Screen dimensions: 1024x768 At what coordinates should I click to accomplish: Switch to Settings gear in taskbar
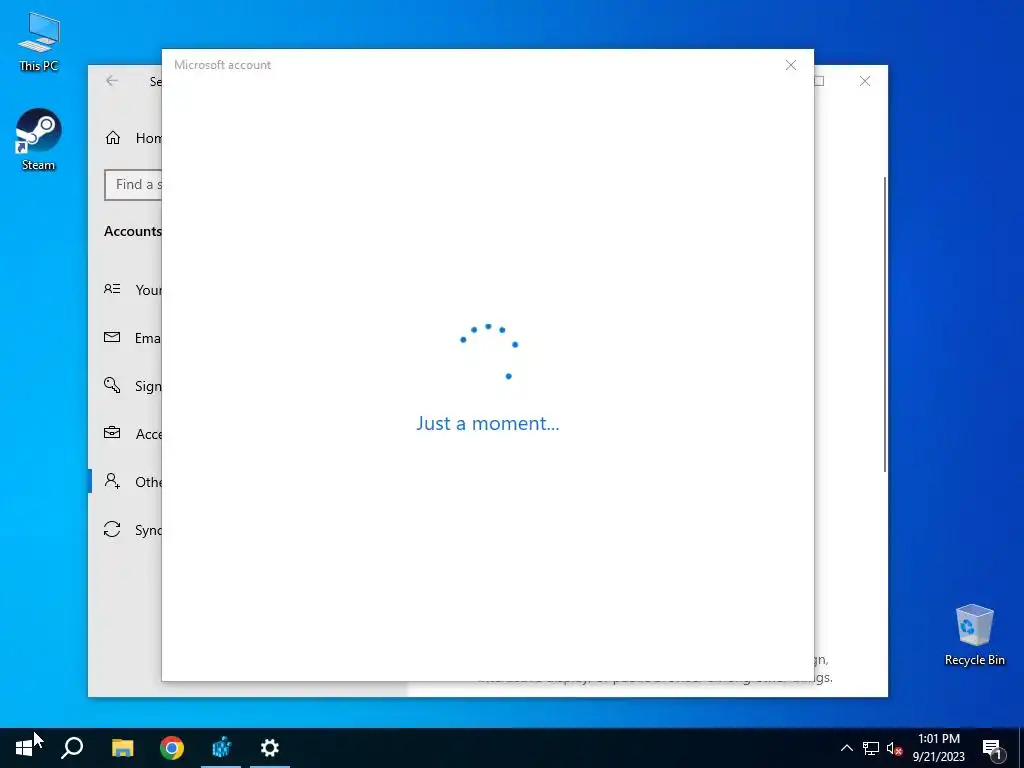pos(270,748)
